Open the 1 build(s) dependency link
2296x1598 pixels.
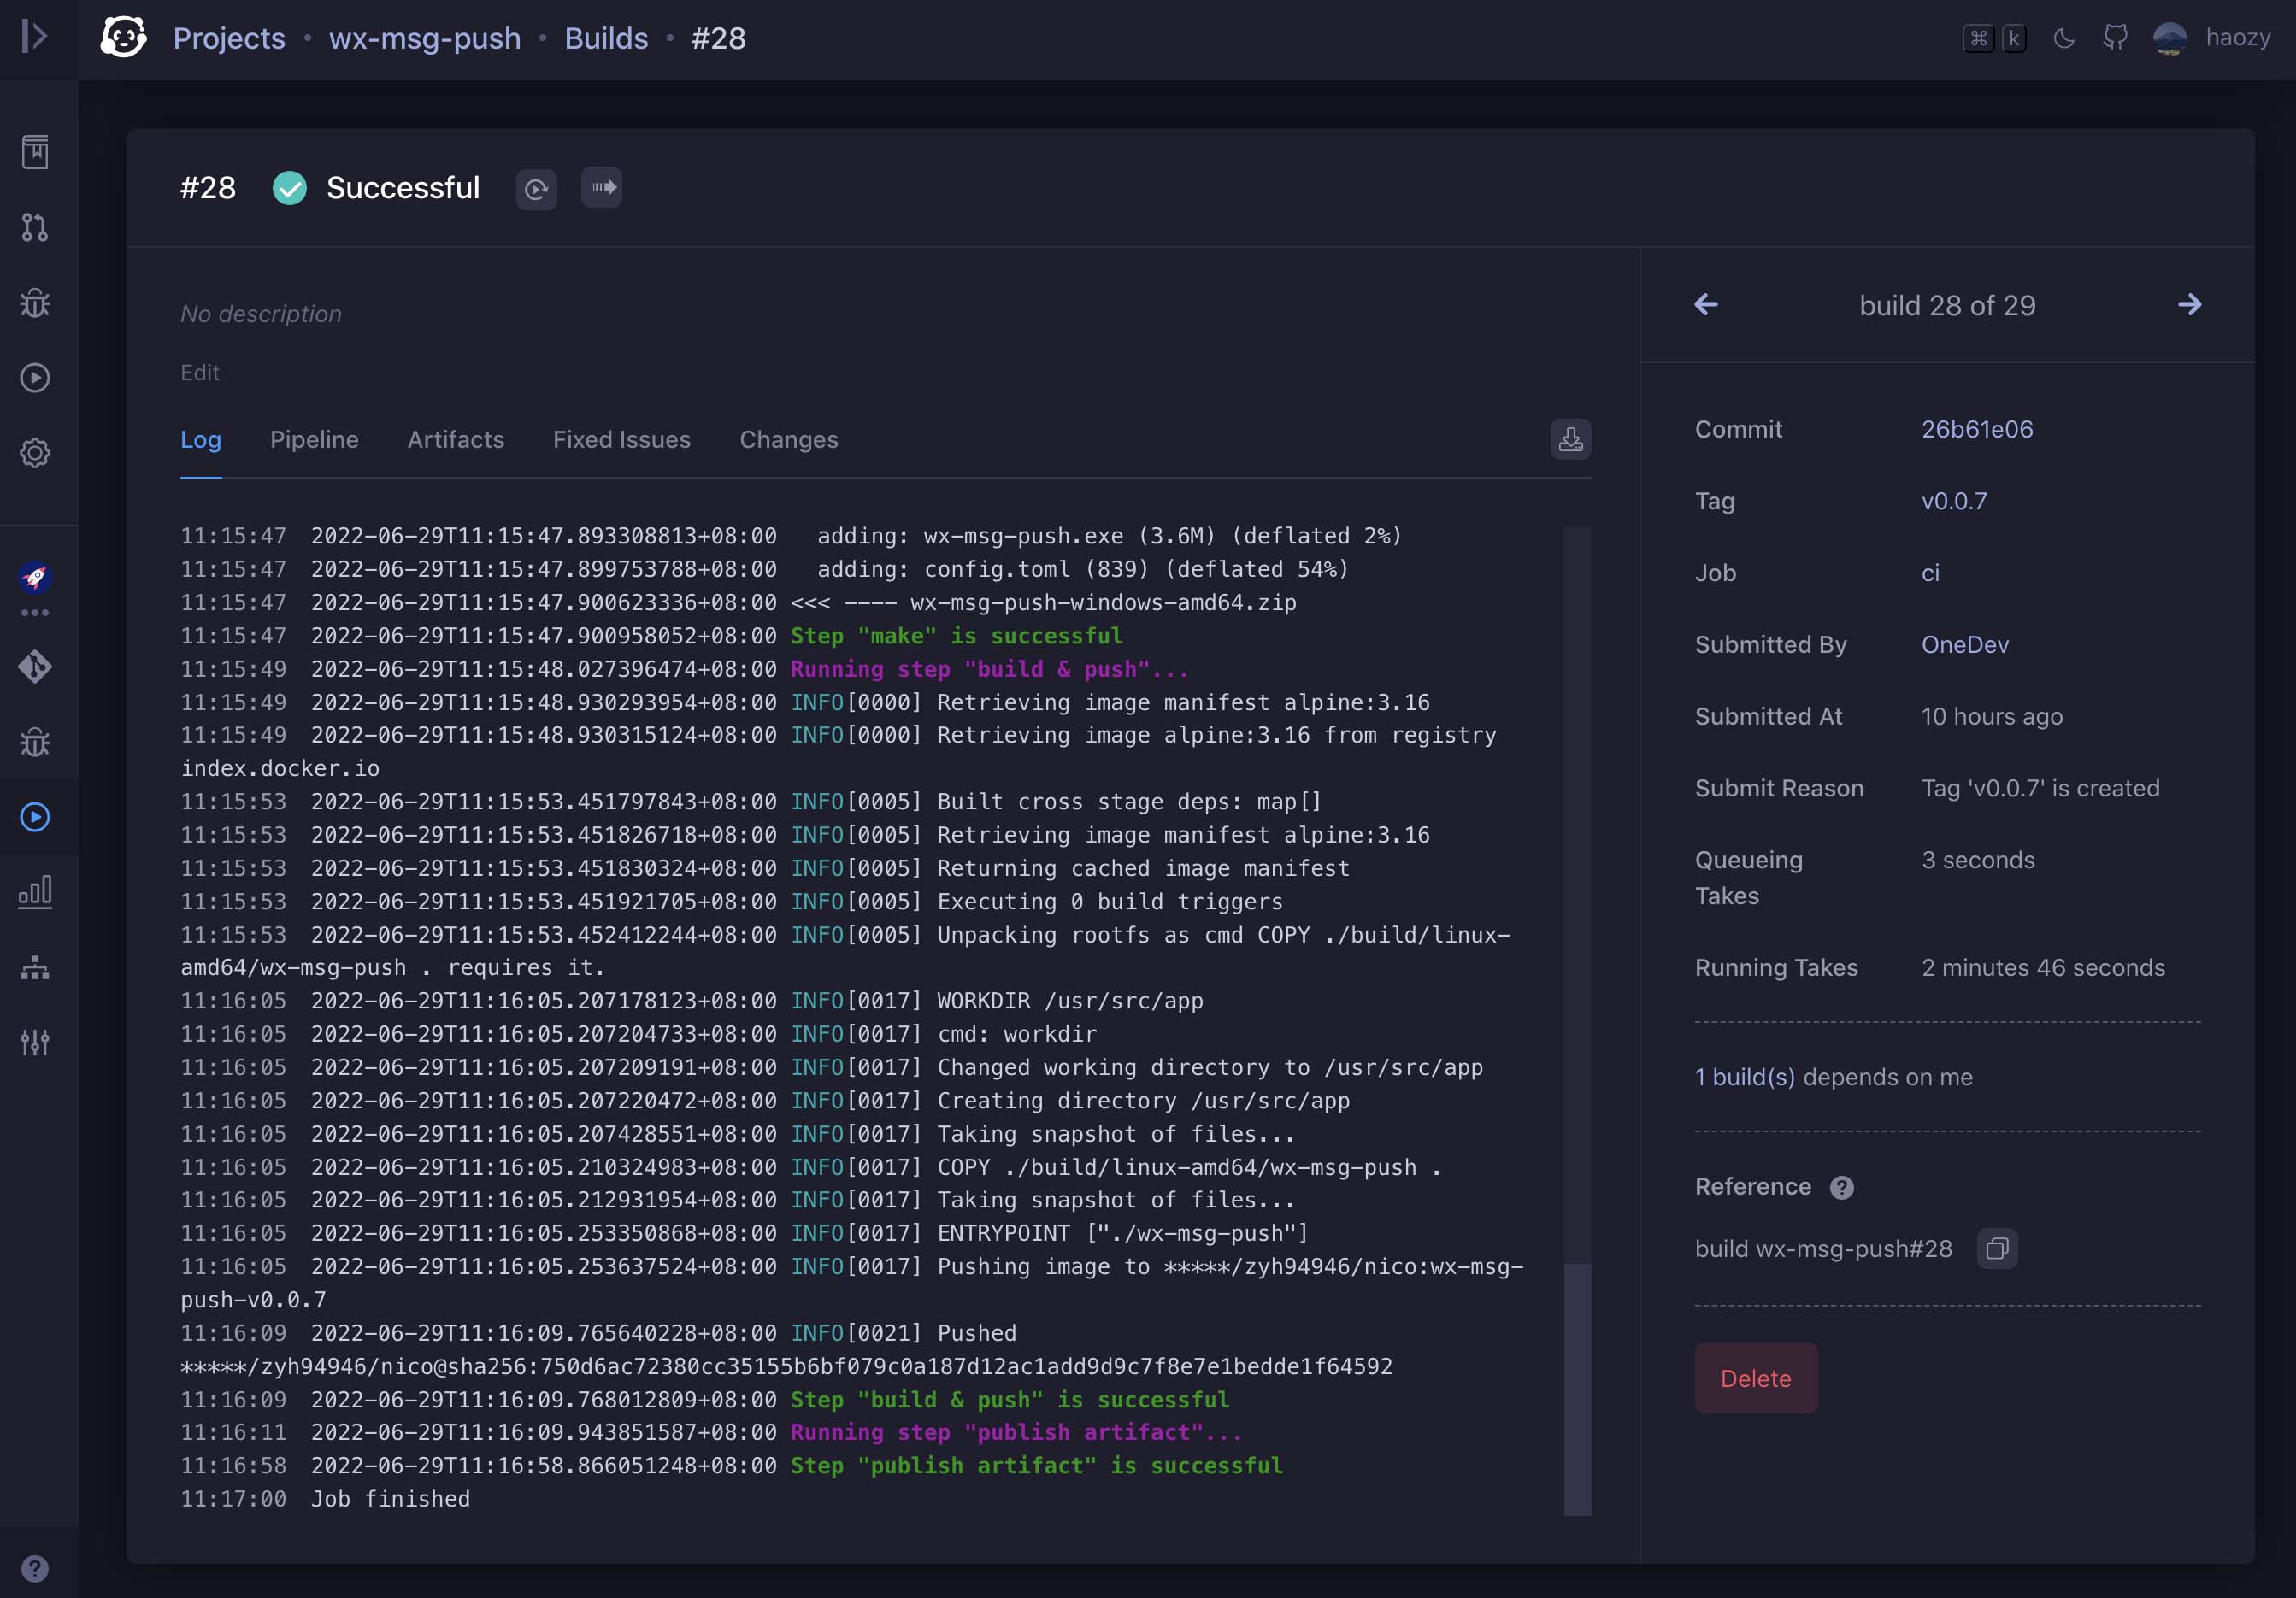1745,1077
